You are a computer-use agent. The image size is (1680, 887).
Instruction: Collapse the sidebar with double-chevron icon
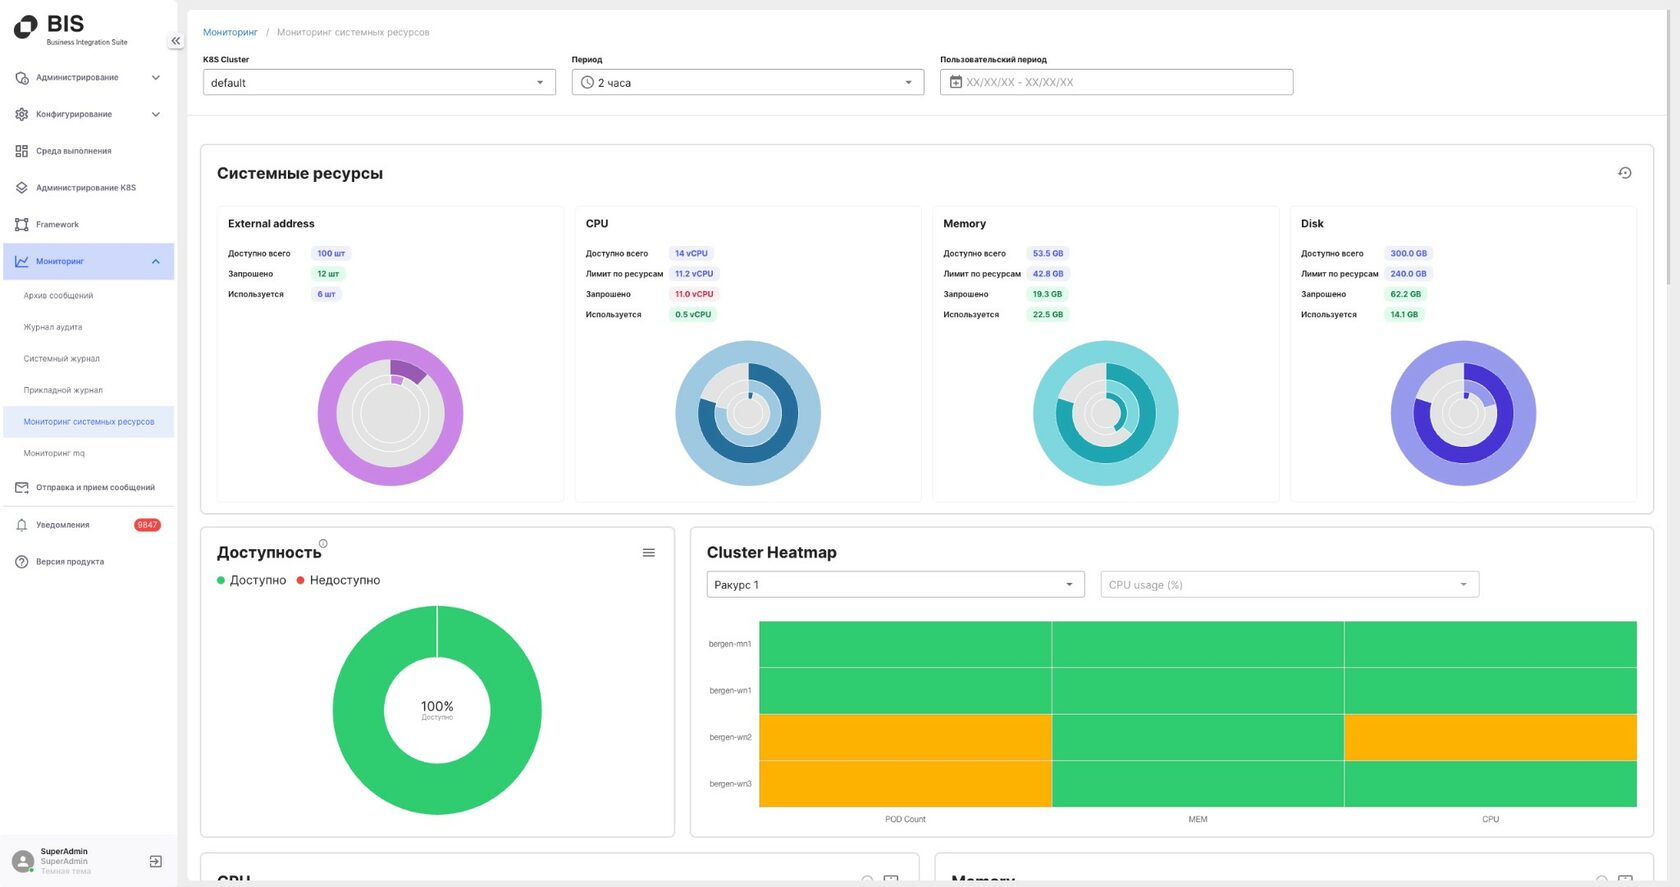pyautogui.click(x=175, y=41)
